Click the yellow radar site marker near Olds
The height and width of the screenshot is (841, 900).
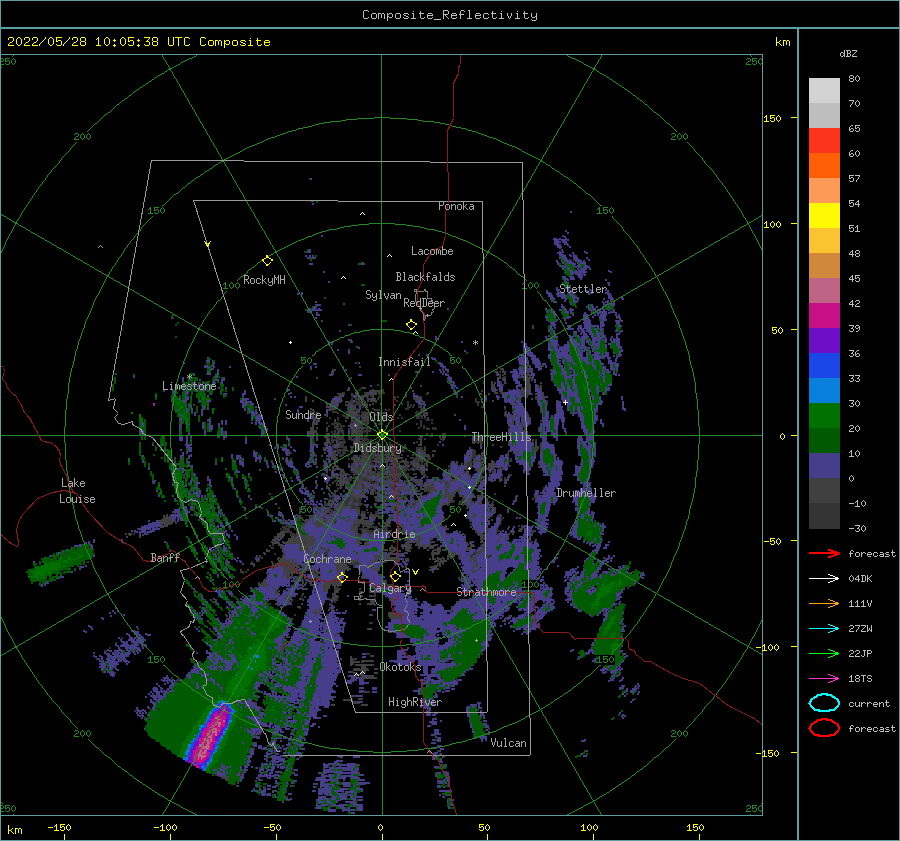tap(382, 435)
